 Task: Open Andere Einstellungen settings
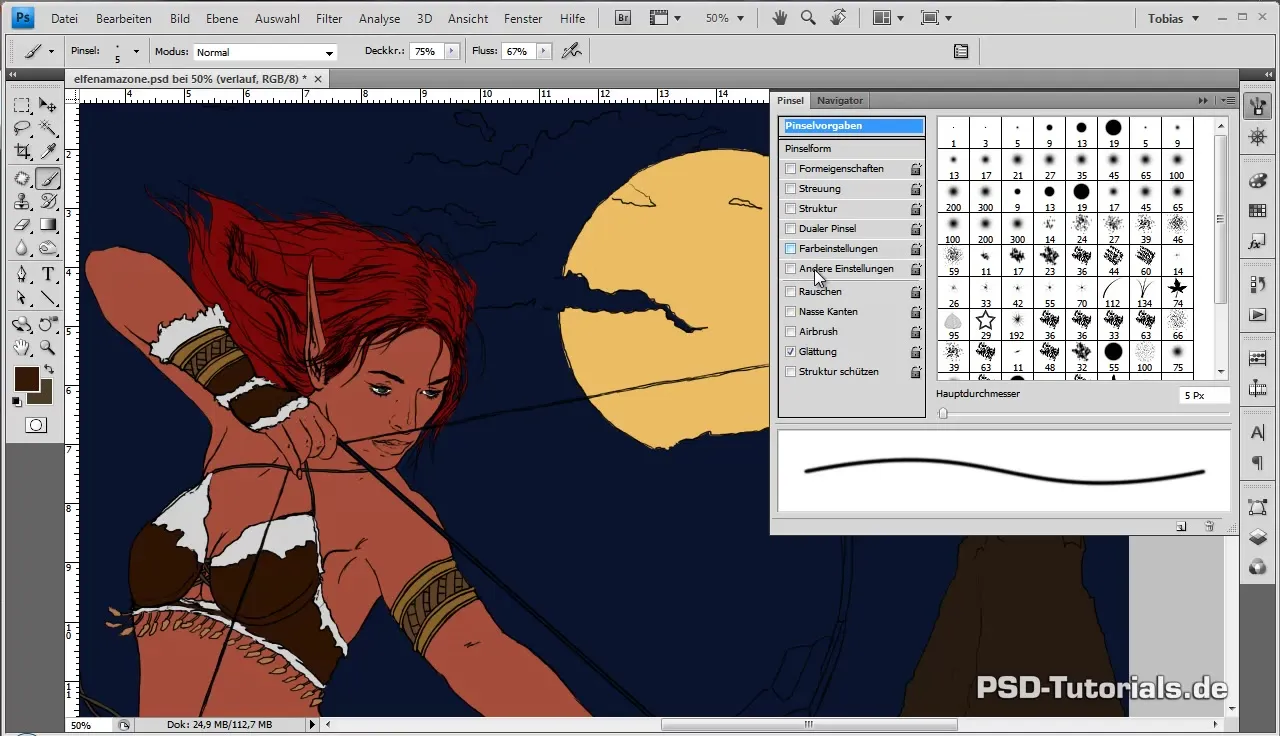(846, 269)
